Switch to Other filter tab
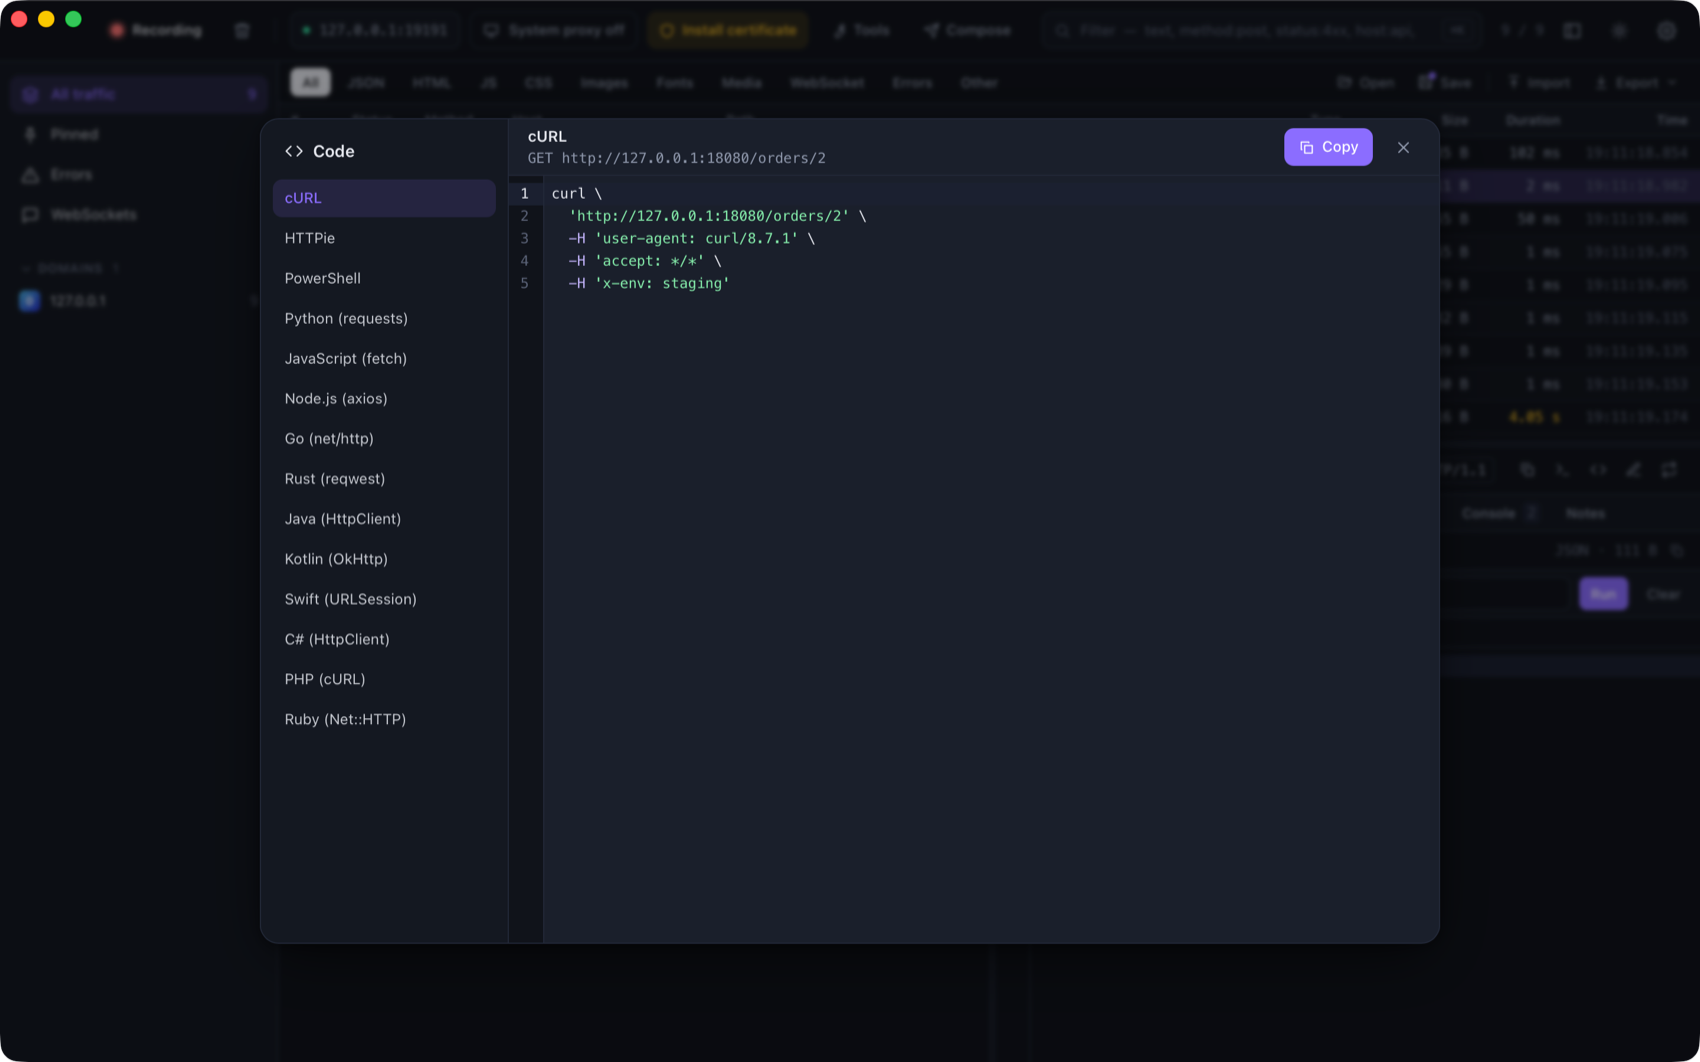Image resolution: width=1700 pixels, height=1062 pixels. (979, 82)
